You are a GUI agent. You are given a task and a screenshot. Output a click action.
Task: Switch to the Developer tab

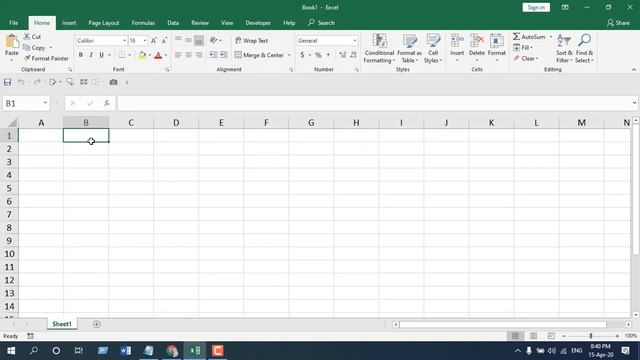coord(258,23)
